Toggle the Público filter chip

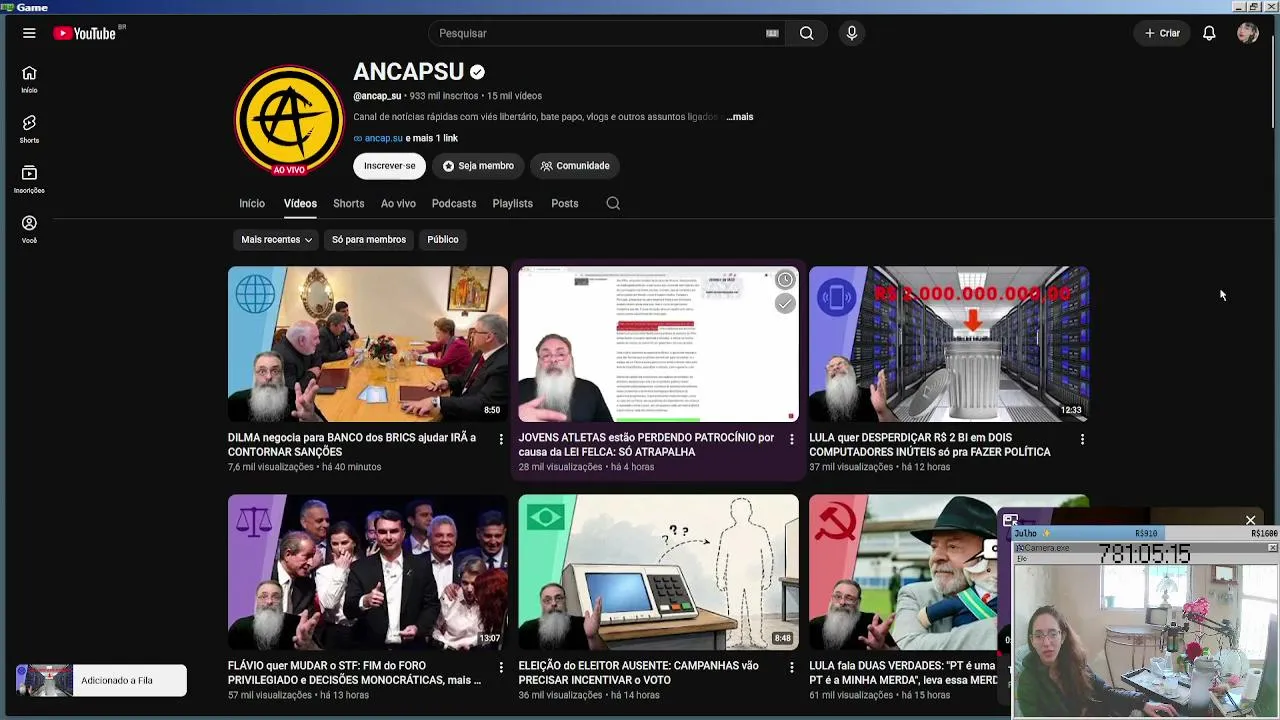443,240
